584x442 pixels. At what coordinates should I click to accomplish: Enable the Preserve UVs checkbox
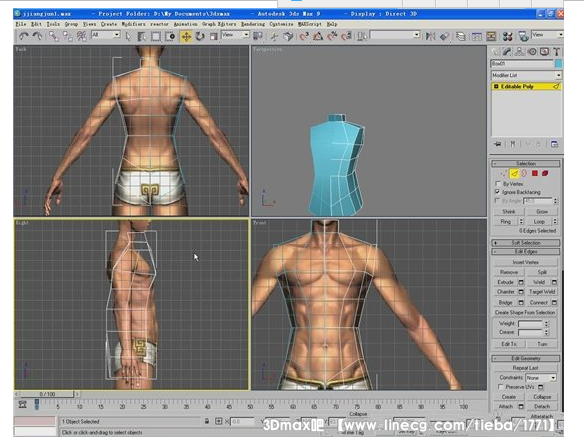[501, 387]
